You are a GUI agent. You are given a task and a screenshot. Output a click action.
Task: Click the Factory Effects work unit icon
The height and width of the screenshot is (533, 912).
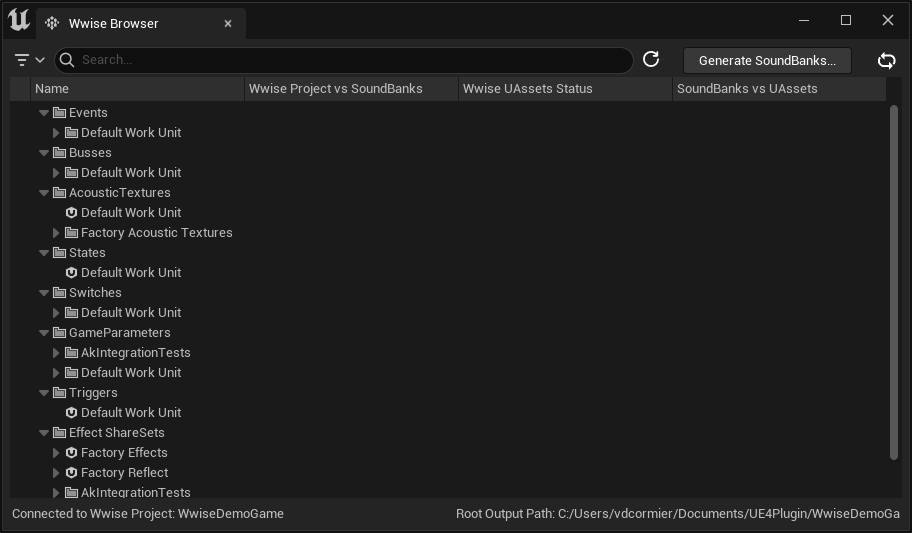[x=71, y=453]
